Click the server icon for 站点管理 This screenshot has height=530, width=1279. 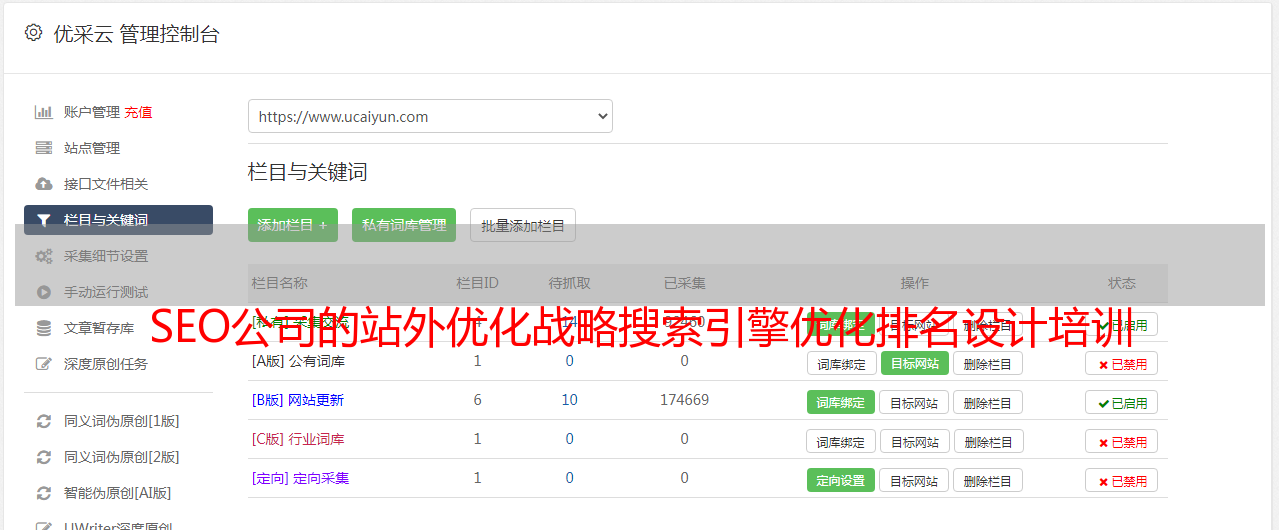[x=44, y=148]
